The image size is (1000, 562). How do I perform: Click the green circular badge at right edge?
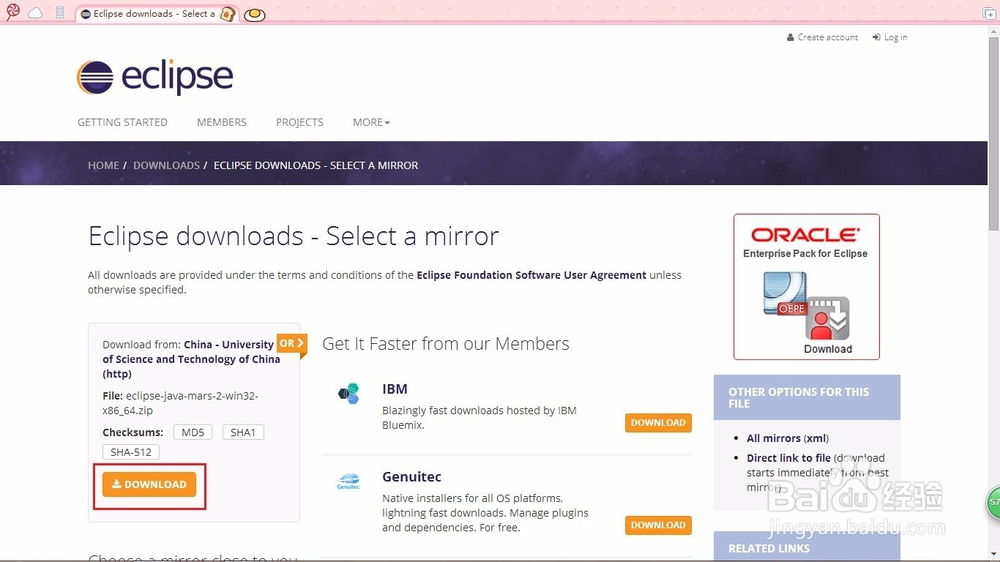click(994, 503)
